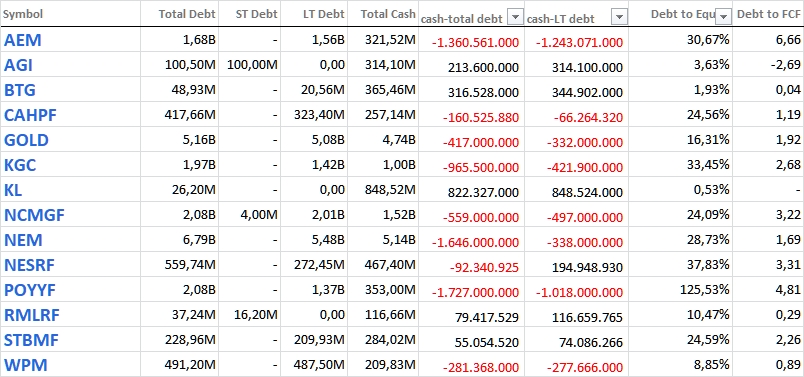This screenshot has width=804, height=377.
Task: Open cash-total debt filter dropdown
Action: pyautogui.click(x=515, y=17)
